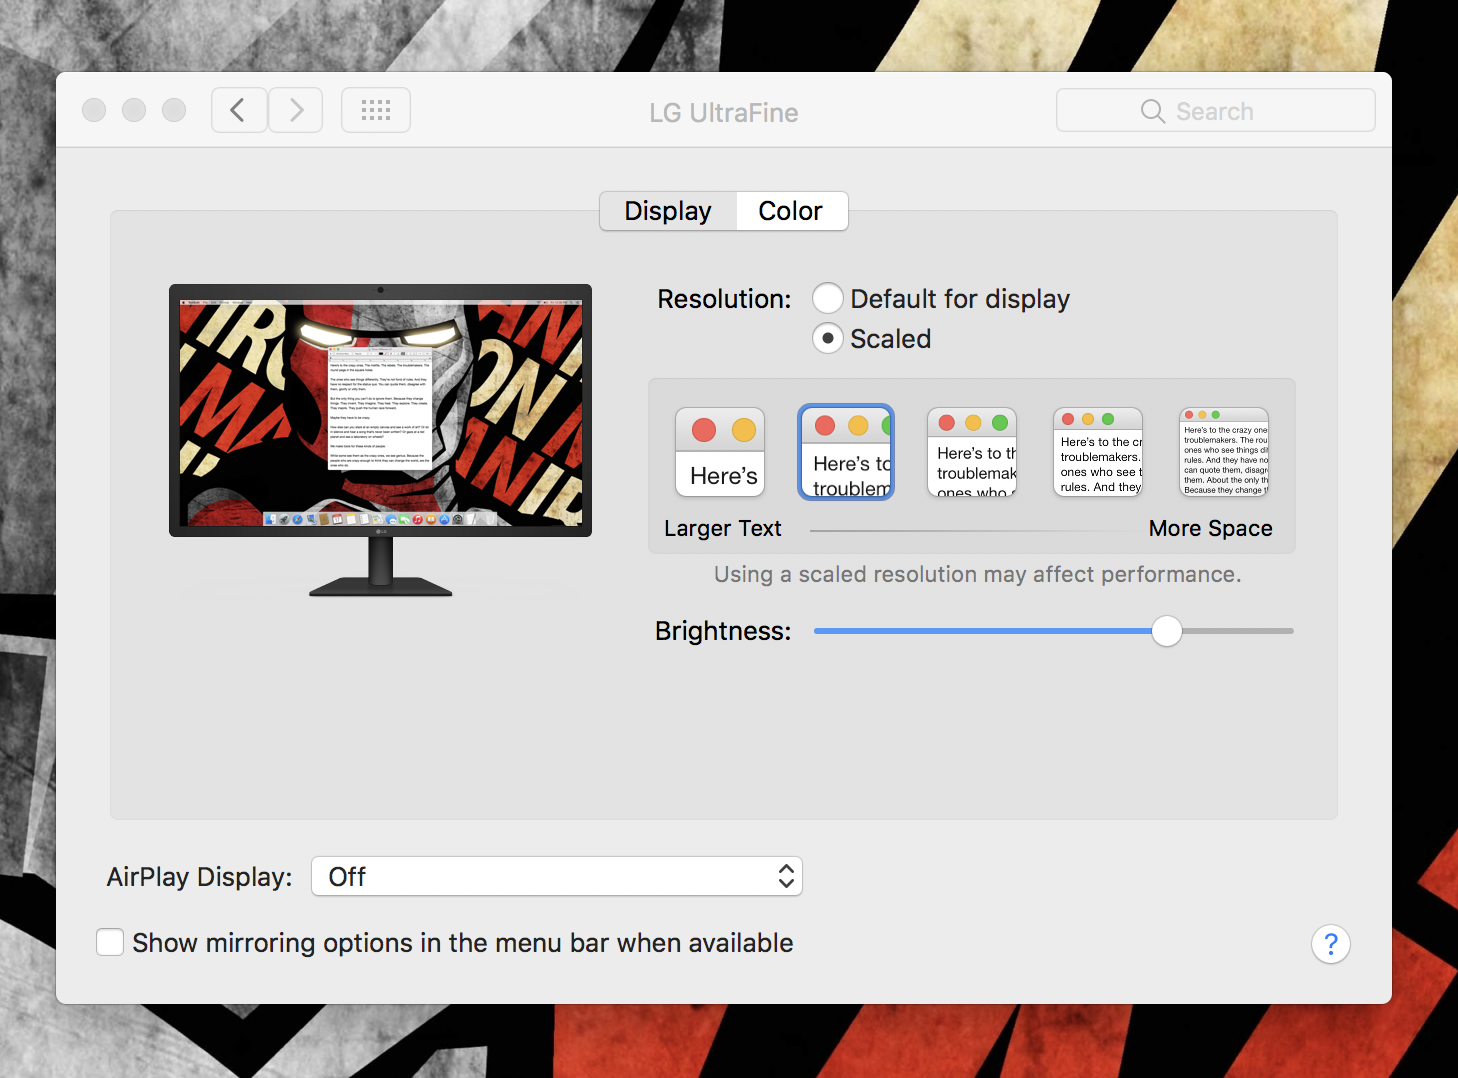Image resolution: width=1458 pixels, height=1078 pixels.
Task: Choose the largest text scaling thumbnail
Action: tap(720, 452)
